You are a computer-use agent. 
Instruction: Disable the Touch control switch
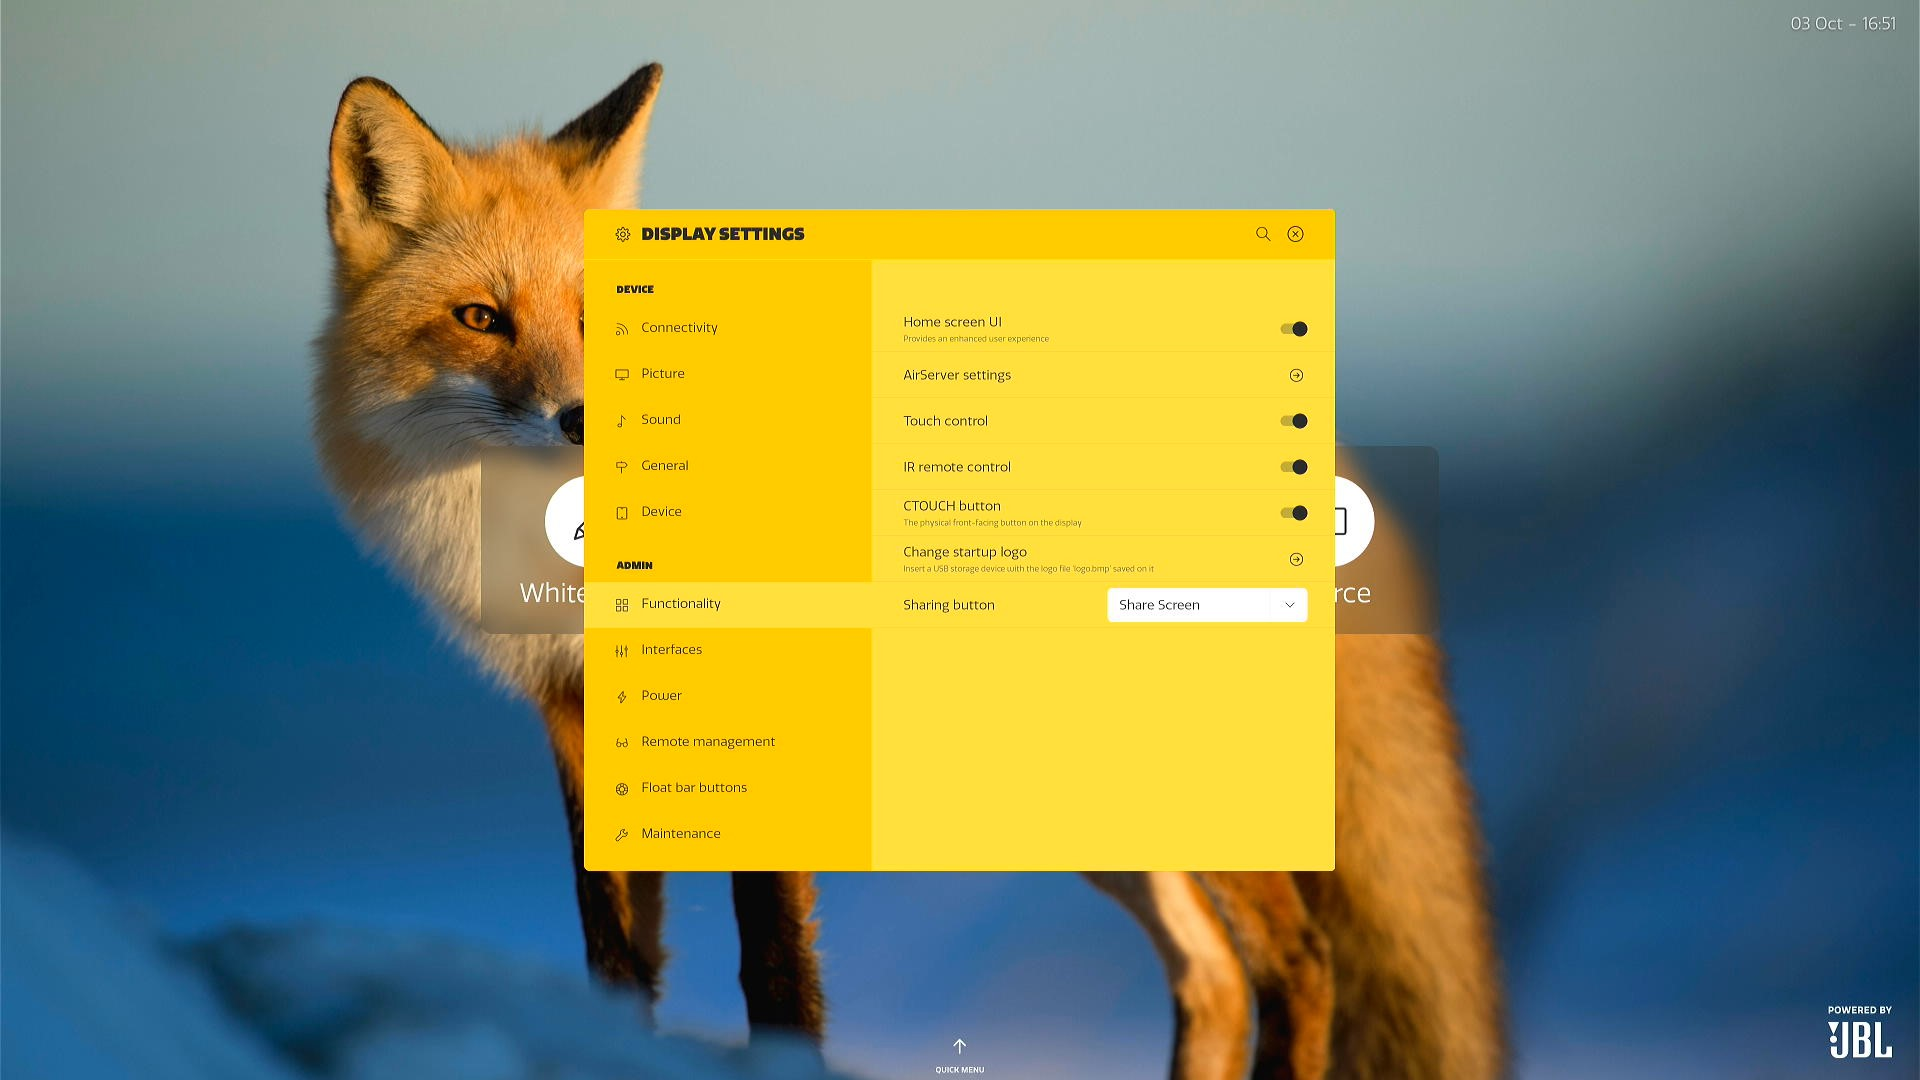click(x=1294, y=421)
